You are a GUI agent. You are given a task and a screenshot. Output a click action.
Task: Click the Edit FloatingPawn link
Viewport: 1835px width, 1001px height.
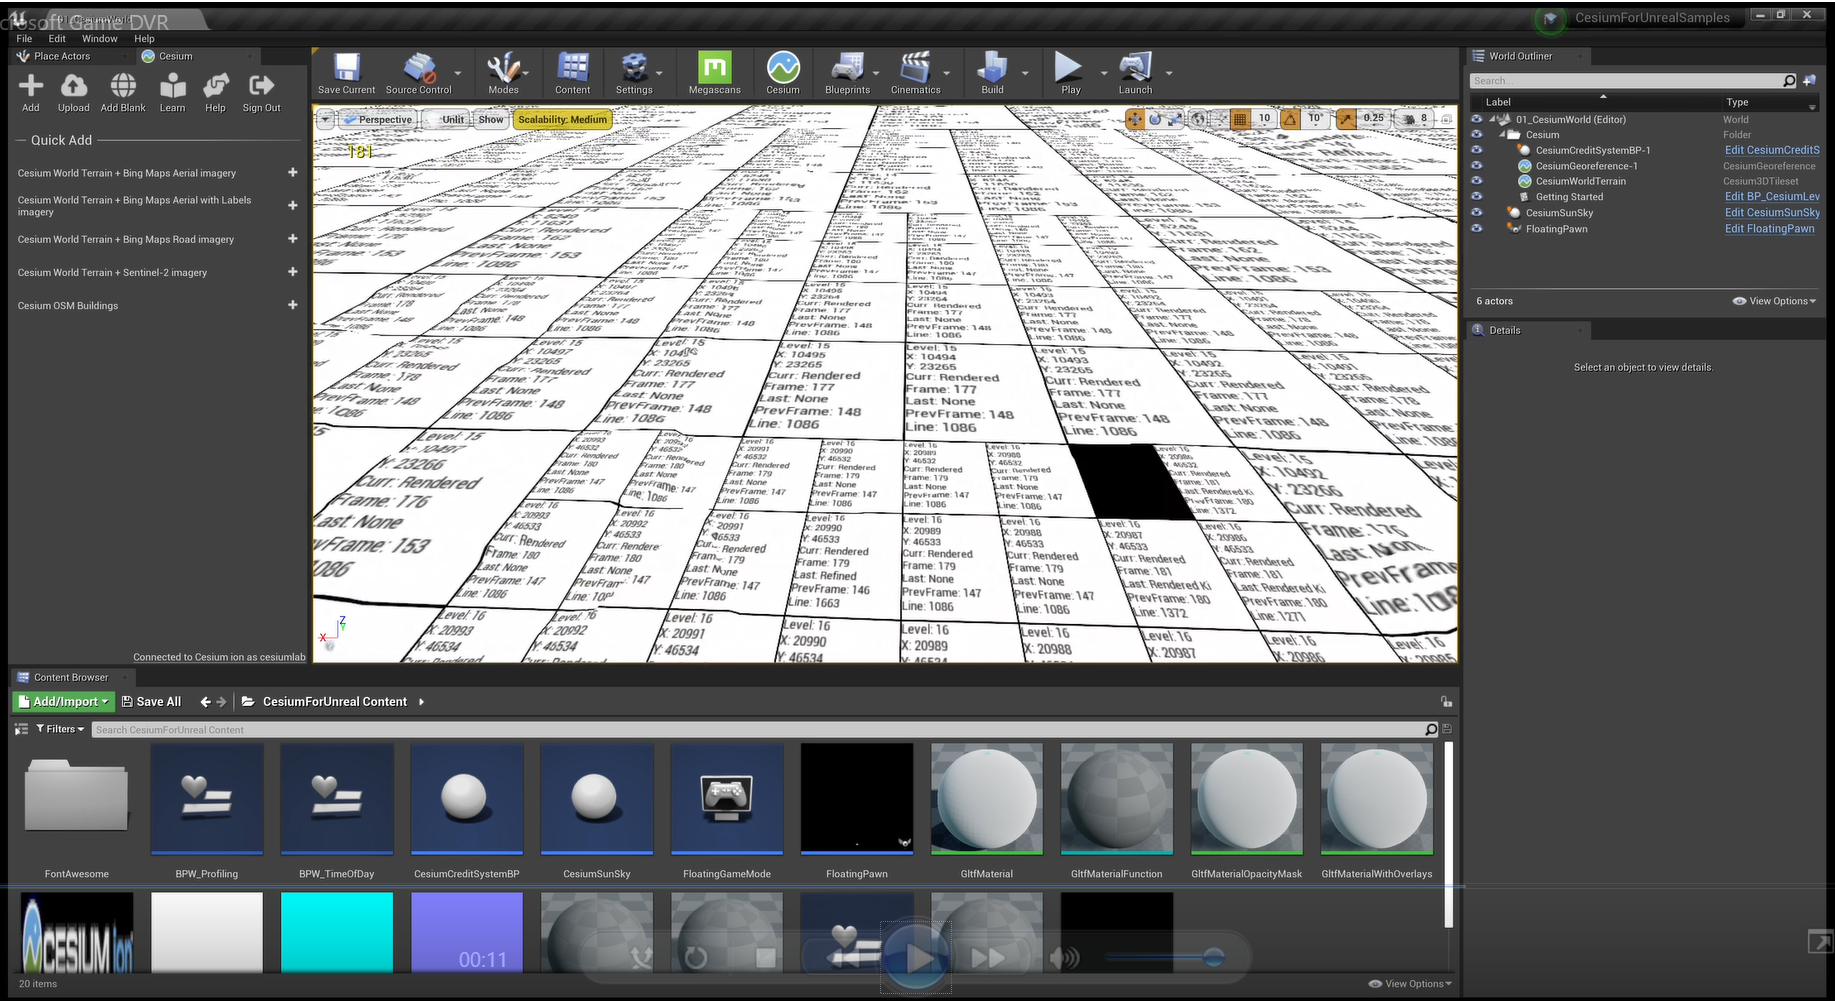tap(1770, 228)
